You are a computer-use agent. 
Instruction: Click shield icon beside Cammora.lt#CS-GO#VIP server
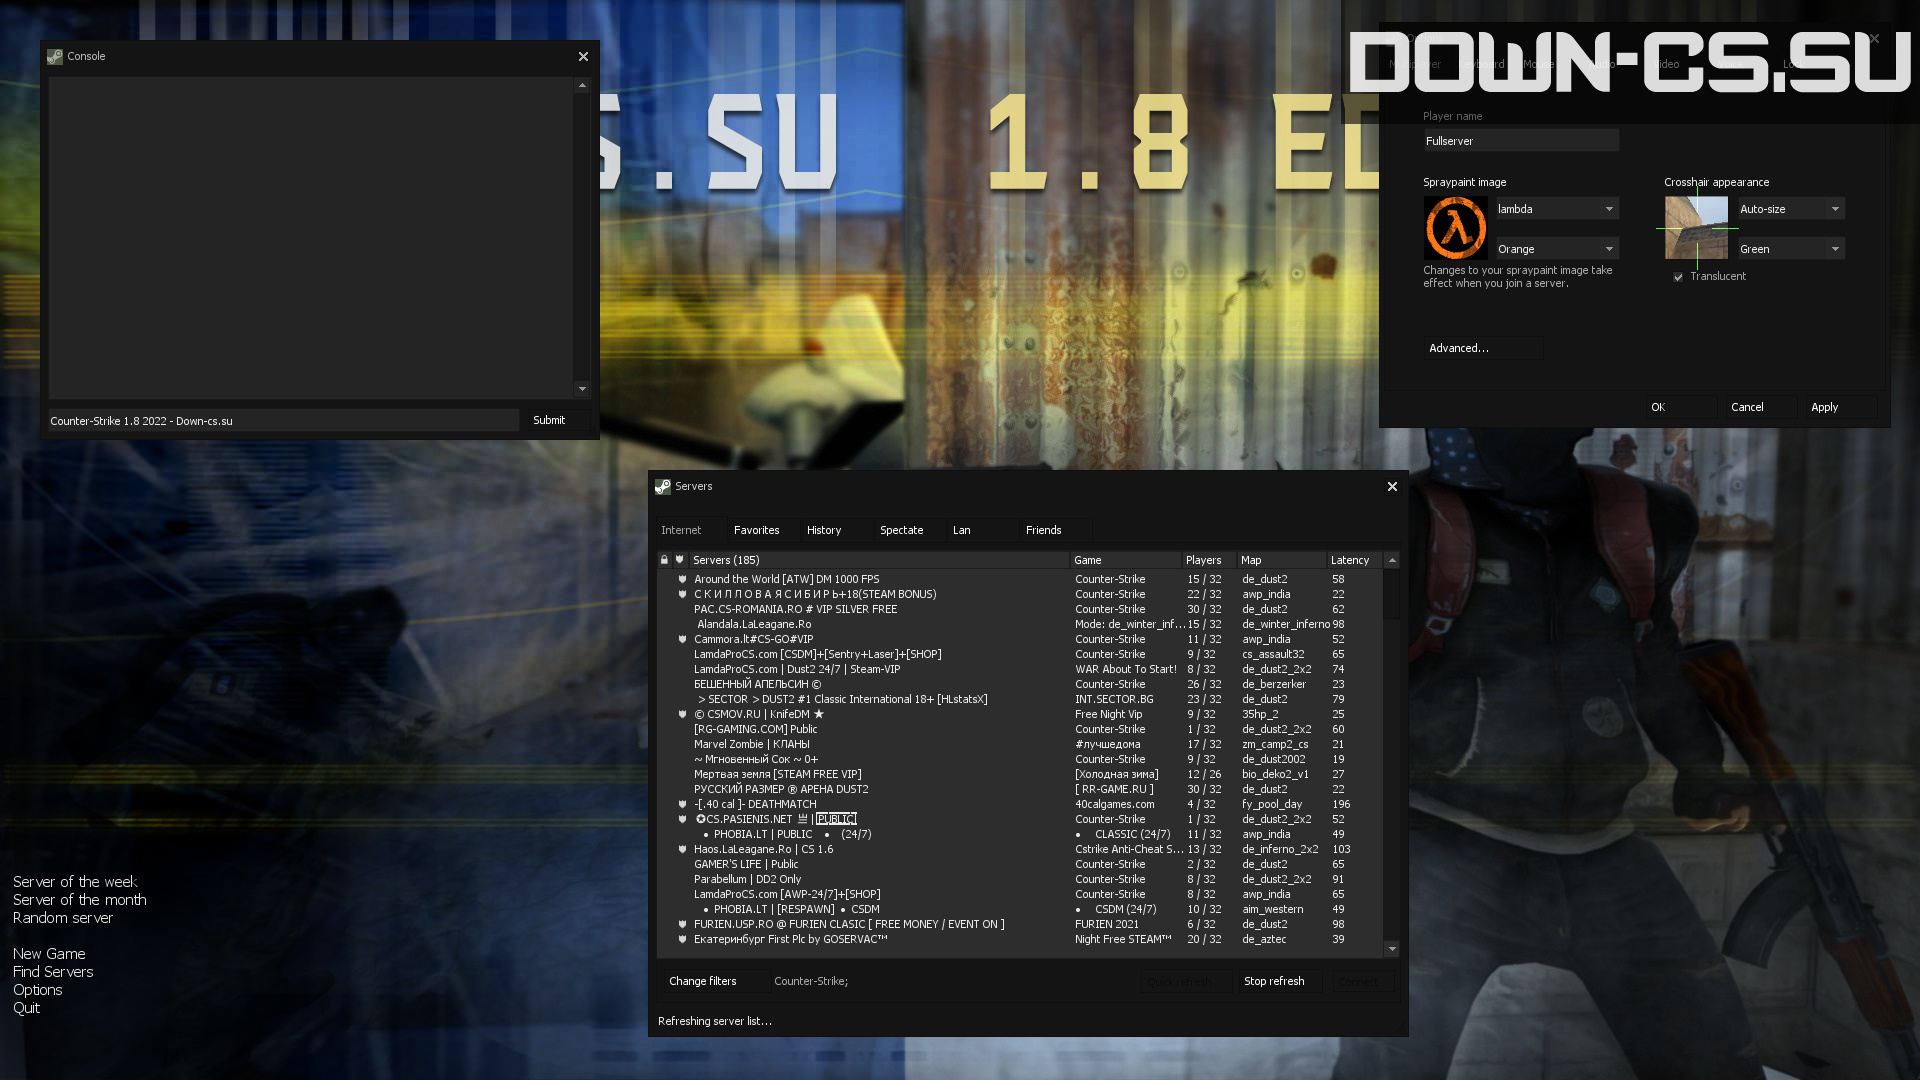tap(683, 639)
